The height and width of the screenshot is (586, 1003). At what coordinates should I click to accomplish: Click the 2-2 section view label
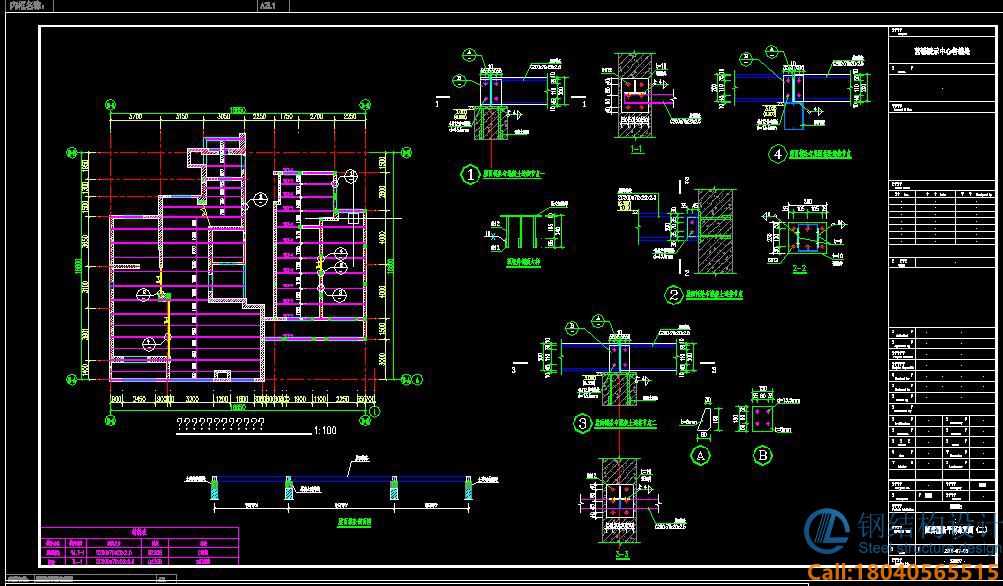pos(799,268)
